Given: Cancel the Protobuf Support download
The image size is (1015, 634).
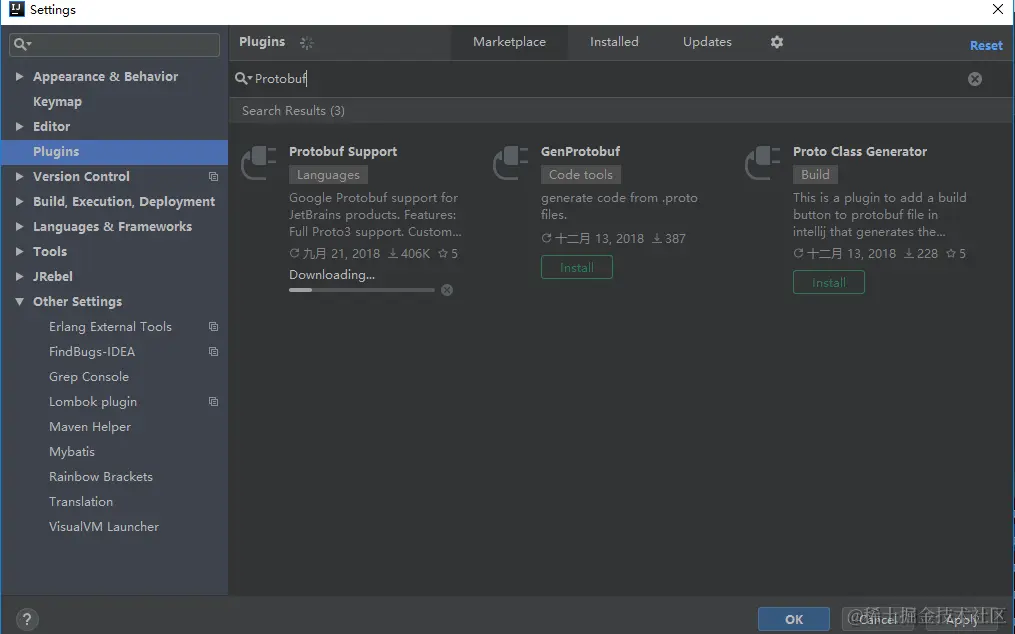Looking at the screenshot, I should point(447,290).
